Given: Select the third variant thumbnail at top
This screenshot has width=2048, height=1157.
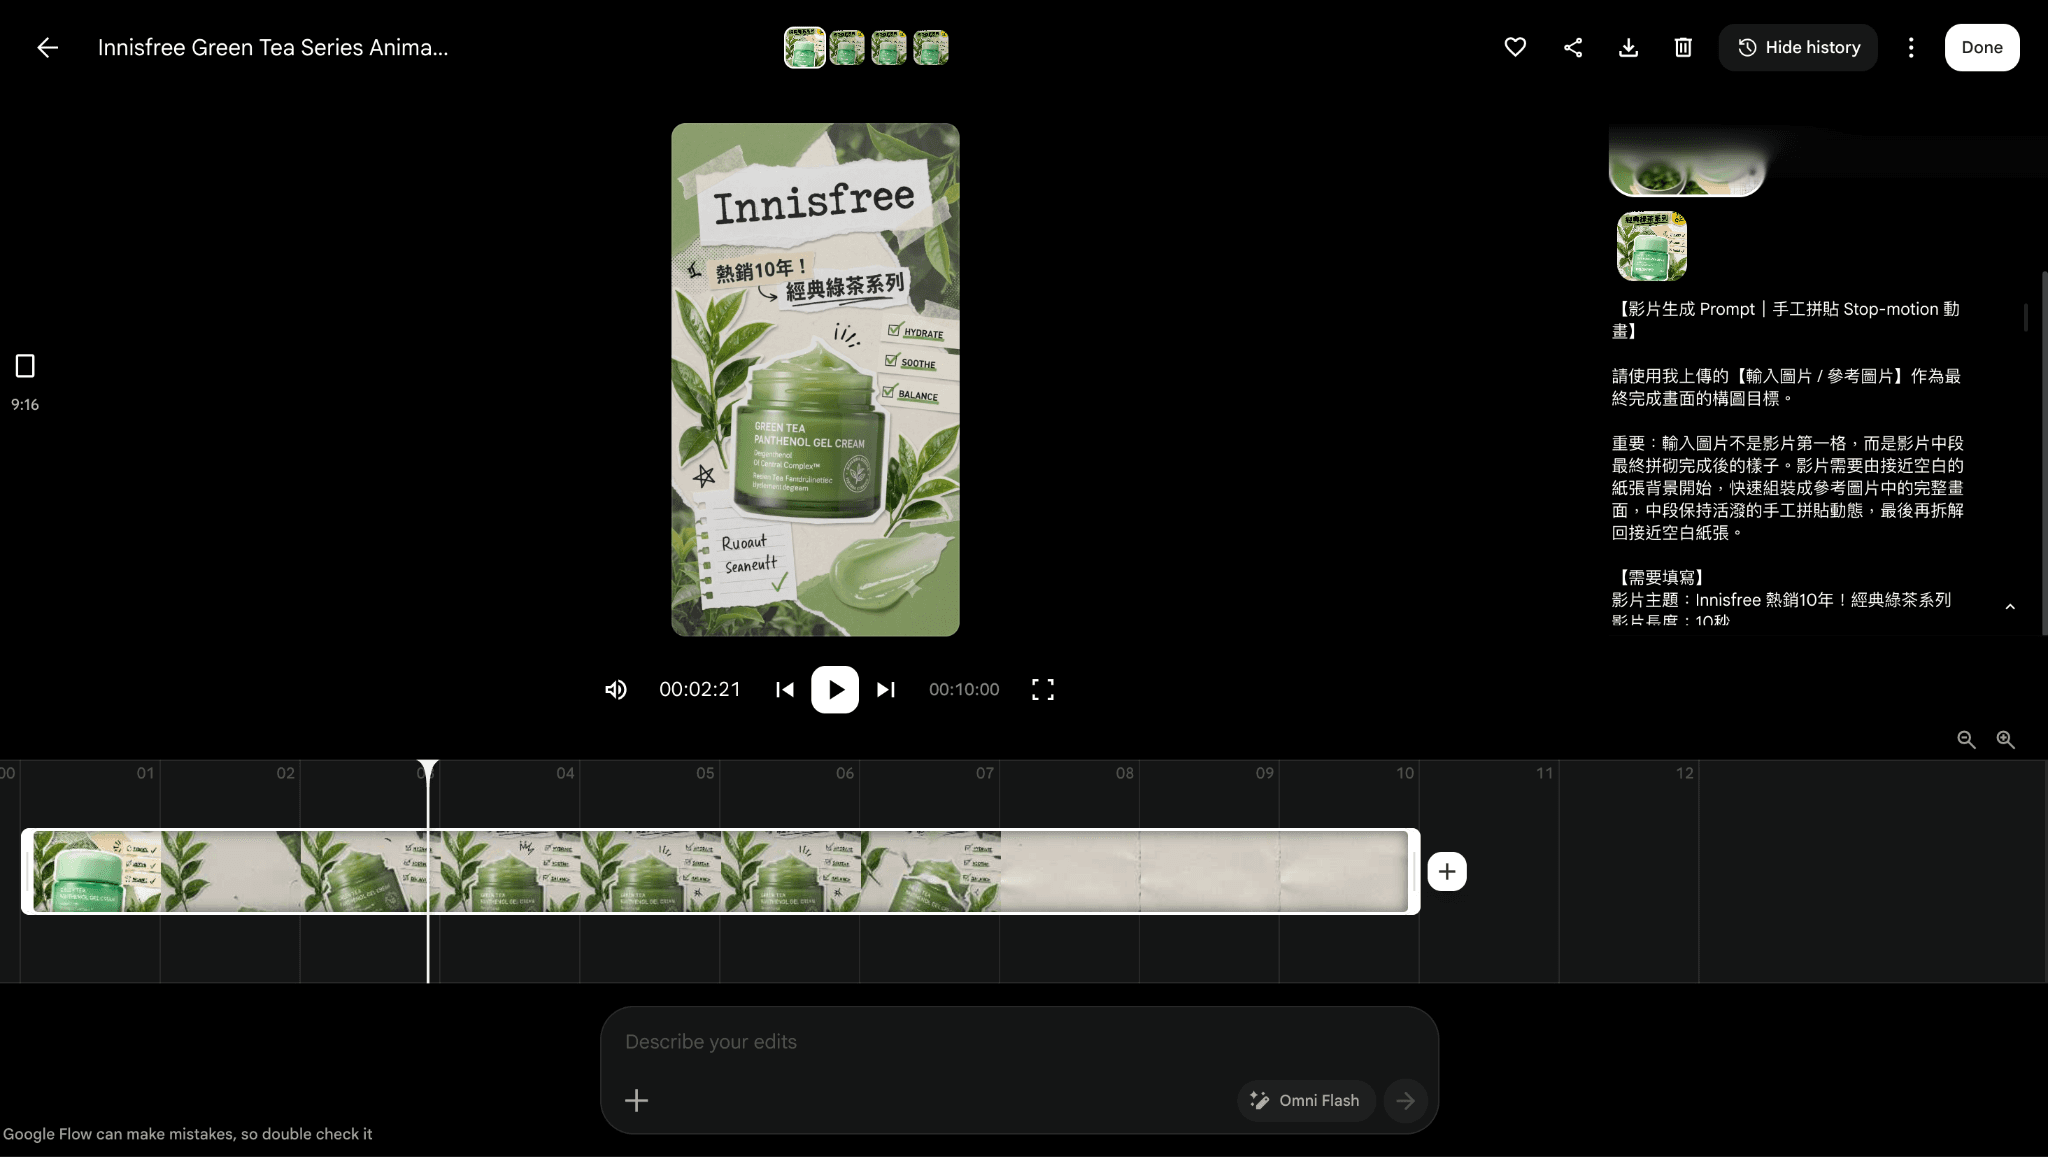Looking at the screenshot, I should [889, 47].
